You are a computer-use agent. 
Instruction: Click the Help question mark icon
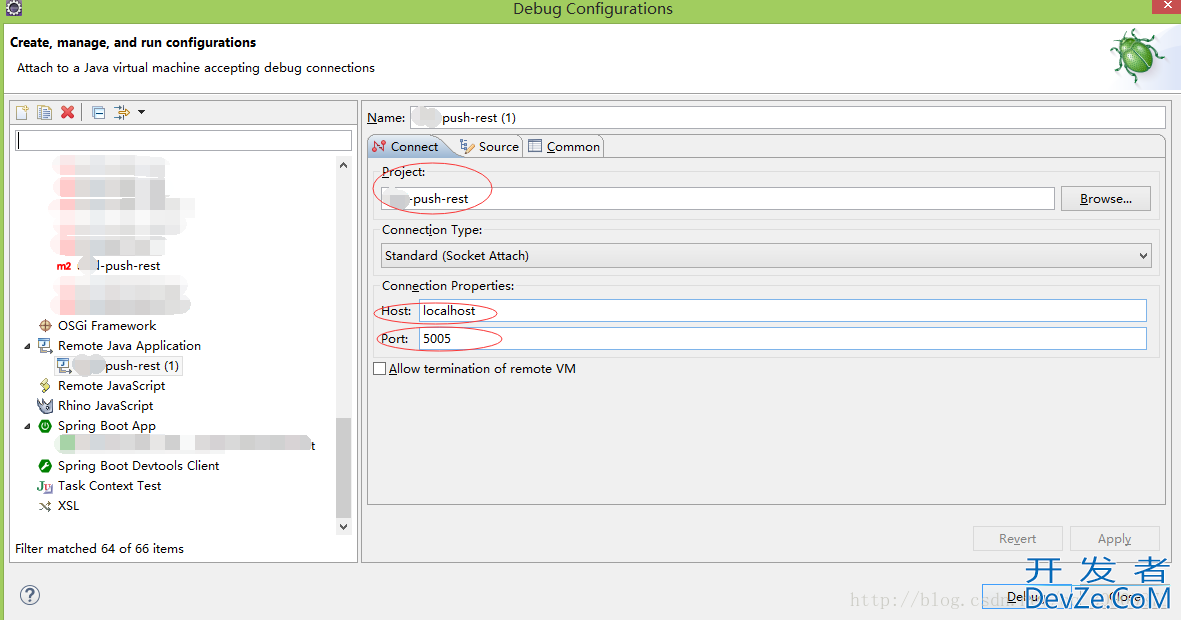pyautogui.click(x=30, y=595)
